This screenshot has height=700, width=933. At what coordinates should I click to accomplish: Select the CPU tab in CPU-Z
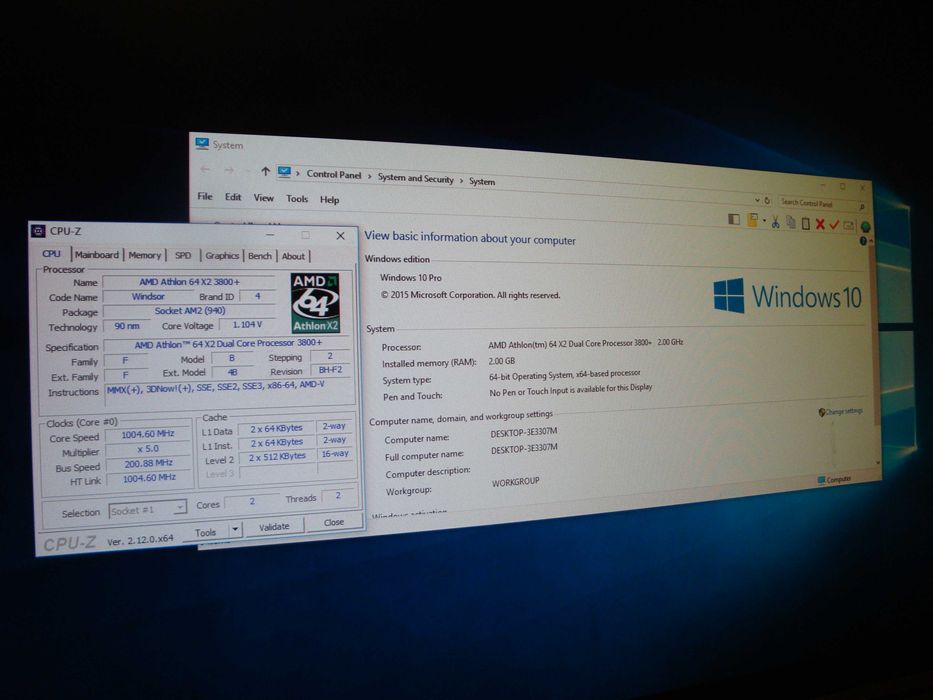coord(51,254)
